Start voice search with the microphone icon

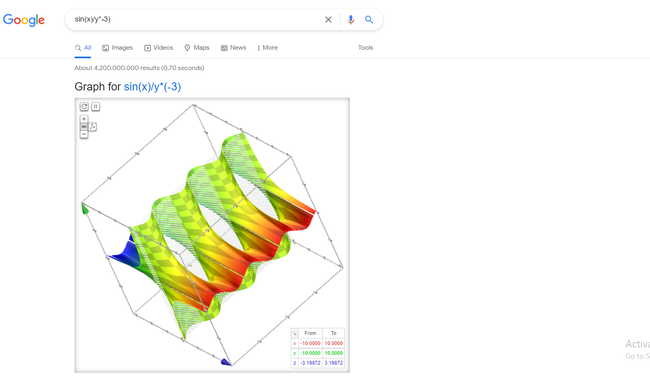click(x=351, y=19)
